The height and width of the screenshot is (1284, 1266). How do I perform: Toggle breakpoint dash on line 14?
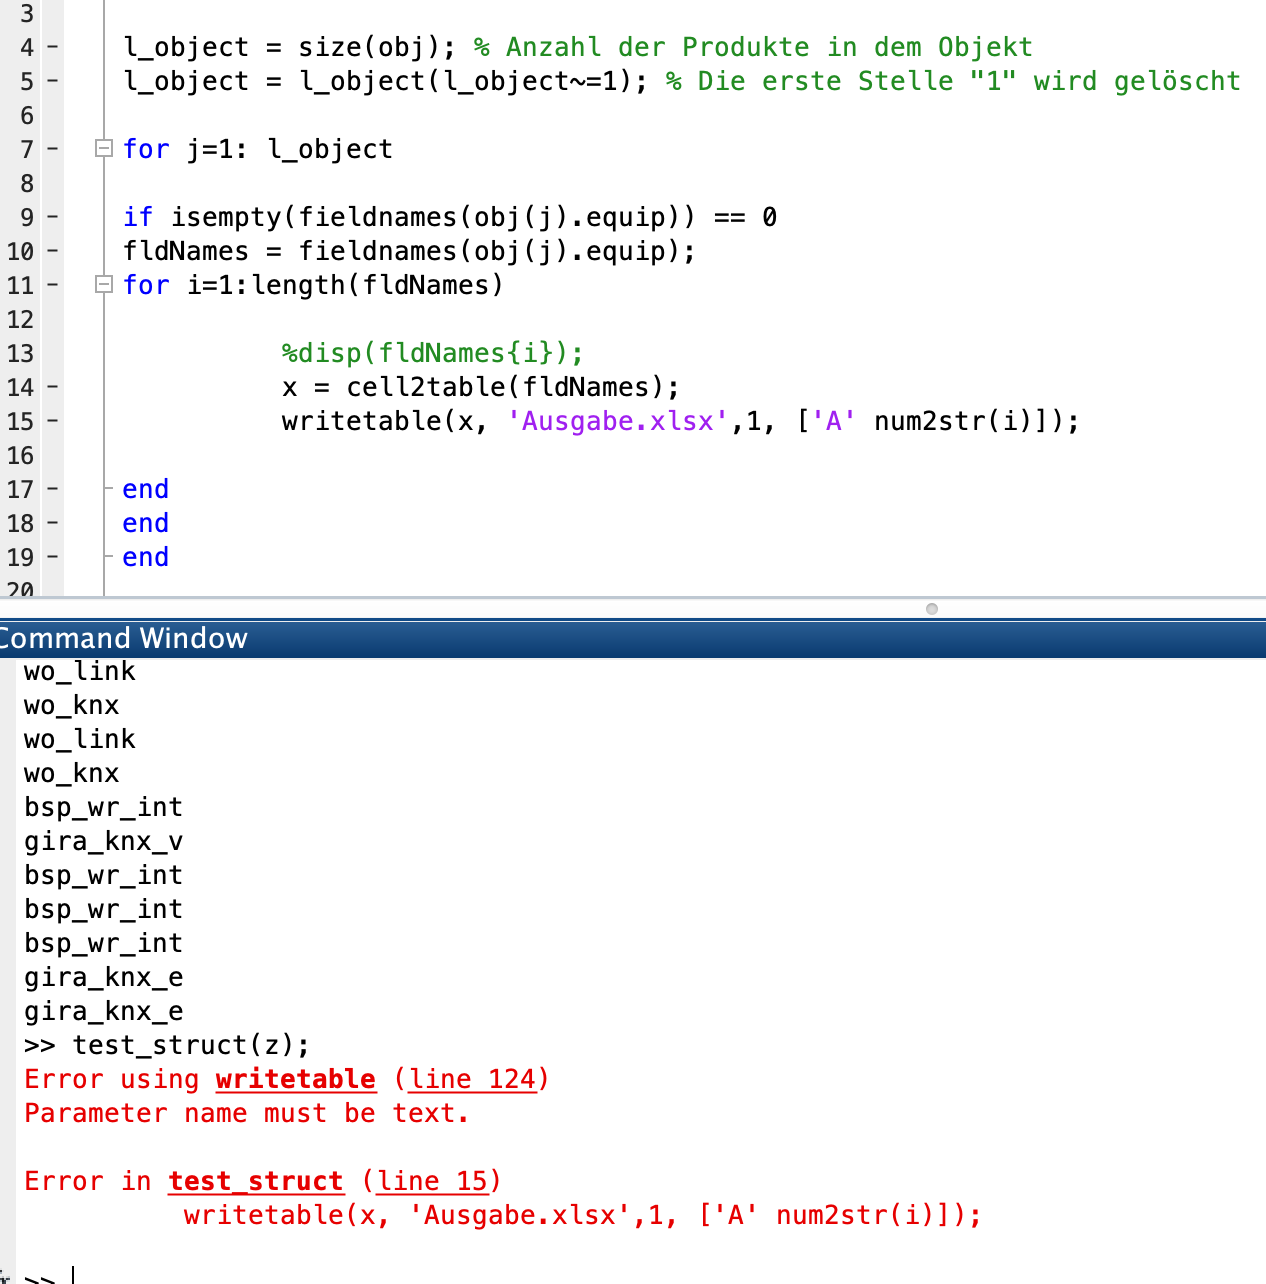(53, 387)
